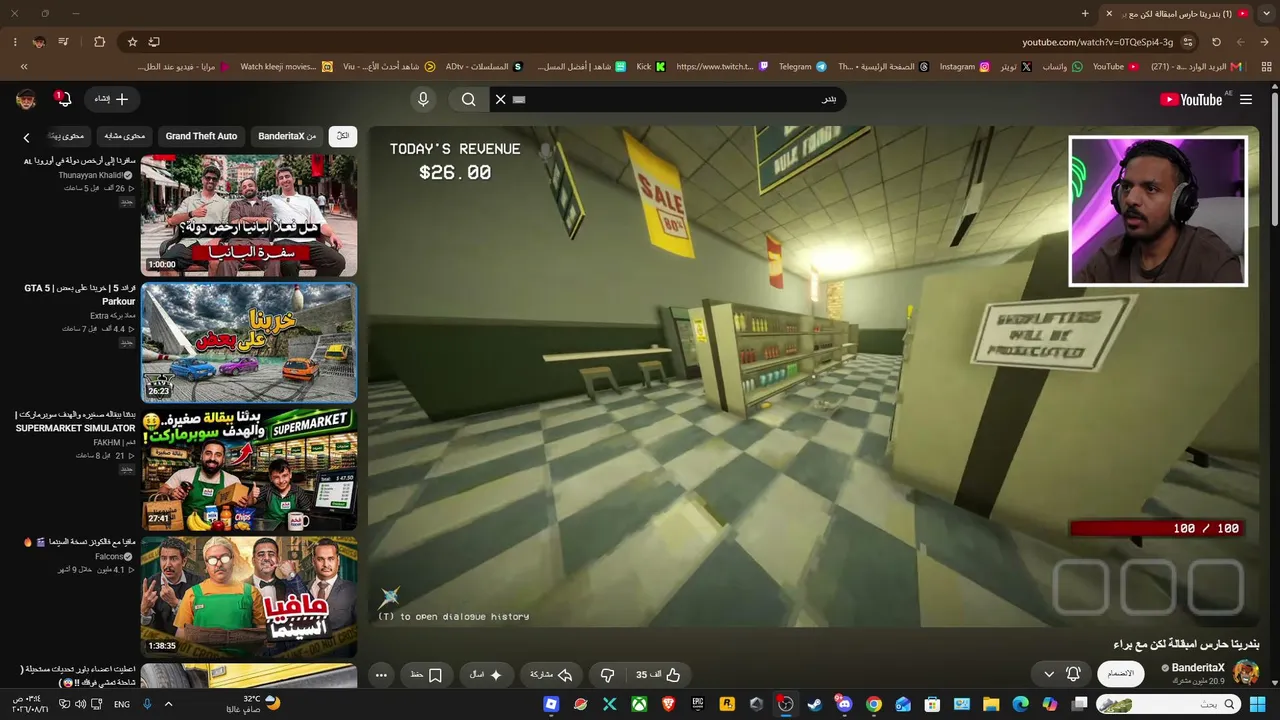Bookmark this page with the star icon
This screenshot has width=1280, height=720.
[x=132, y=42]
